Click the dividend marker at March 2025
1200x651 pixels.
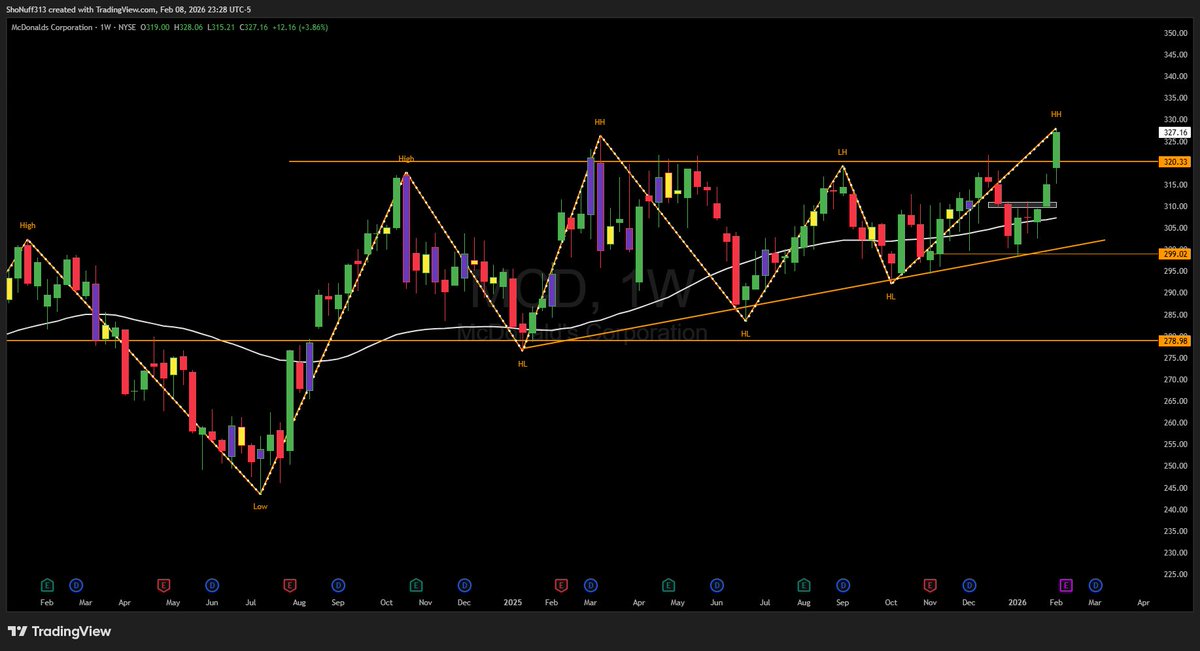tap(591, 583)
